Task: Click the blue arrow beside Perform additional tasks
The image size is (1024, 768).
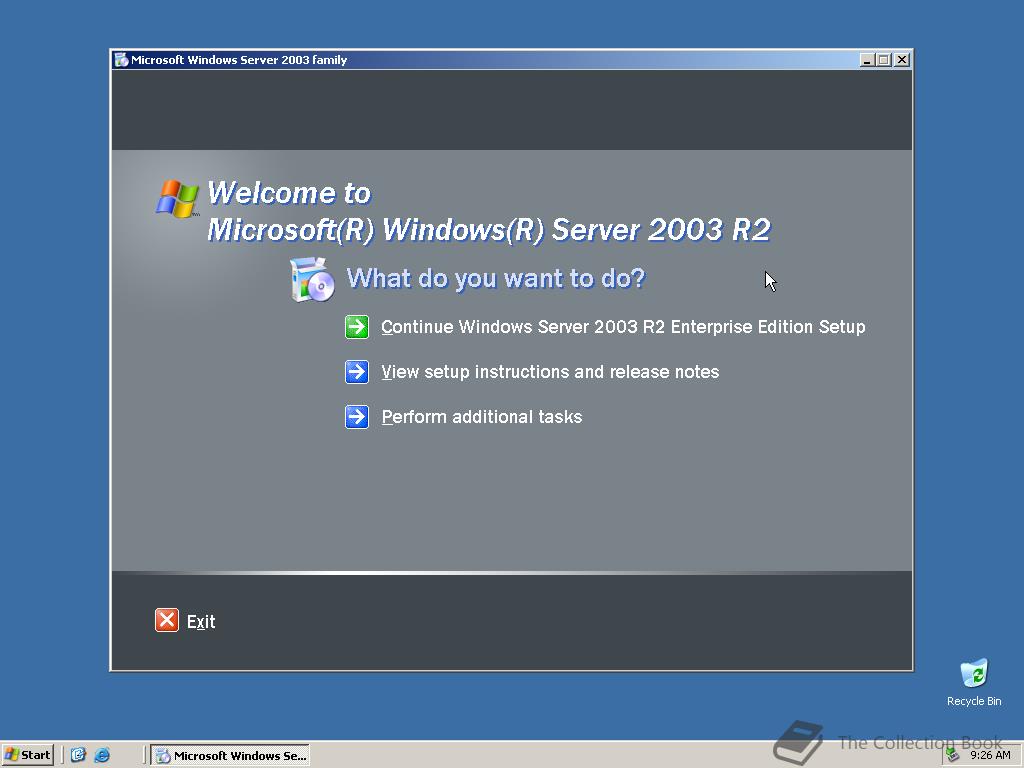Action: pos(357,417)
